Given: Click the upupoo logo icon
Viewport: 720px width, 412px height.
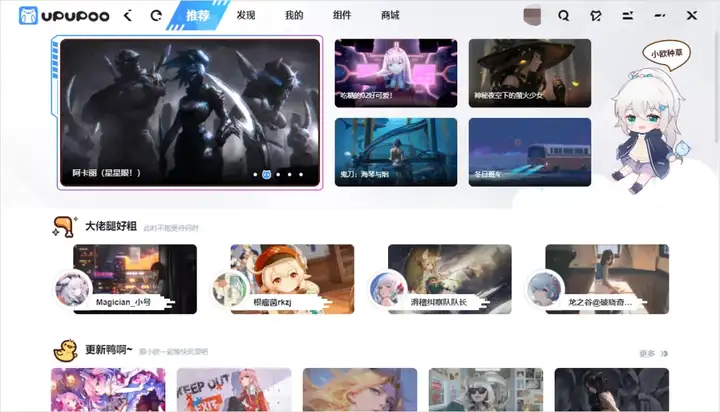Looking at the screenshot, I should pos(28,16).
